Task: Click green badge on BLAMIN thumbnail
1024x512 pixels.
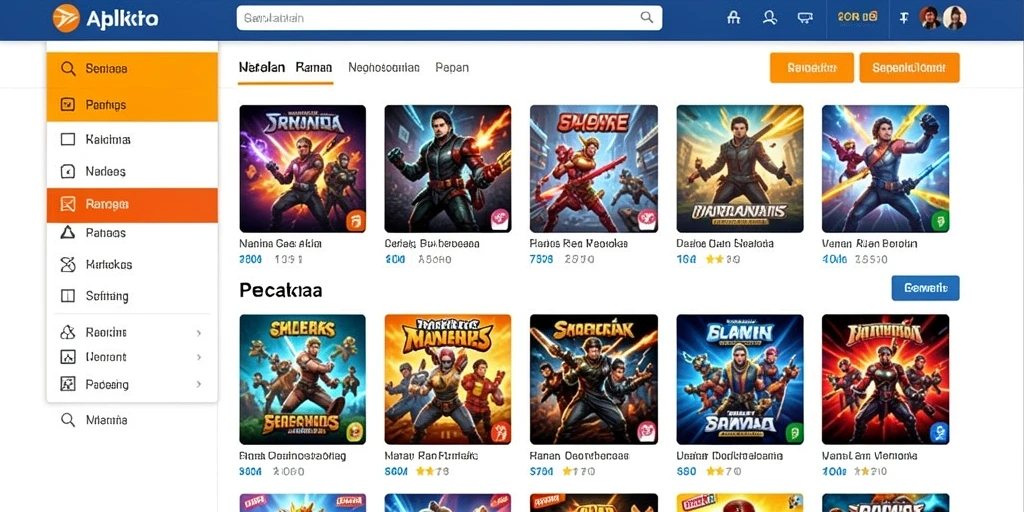Action: click(792, 431)
